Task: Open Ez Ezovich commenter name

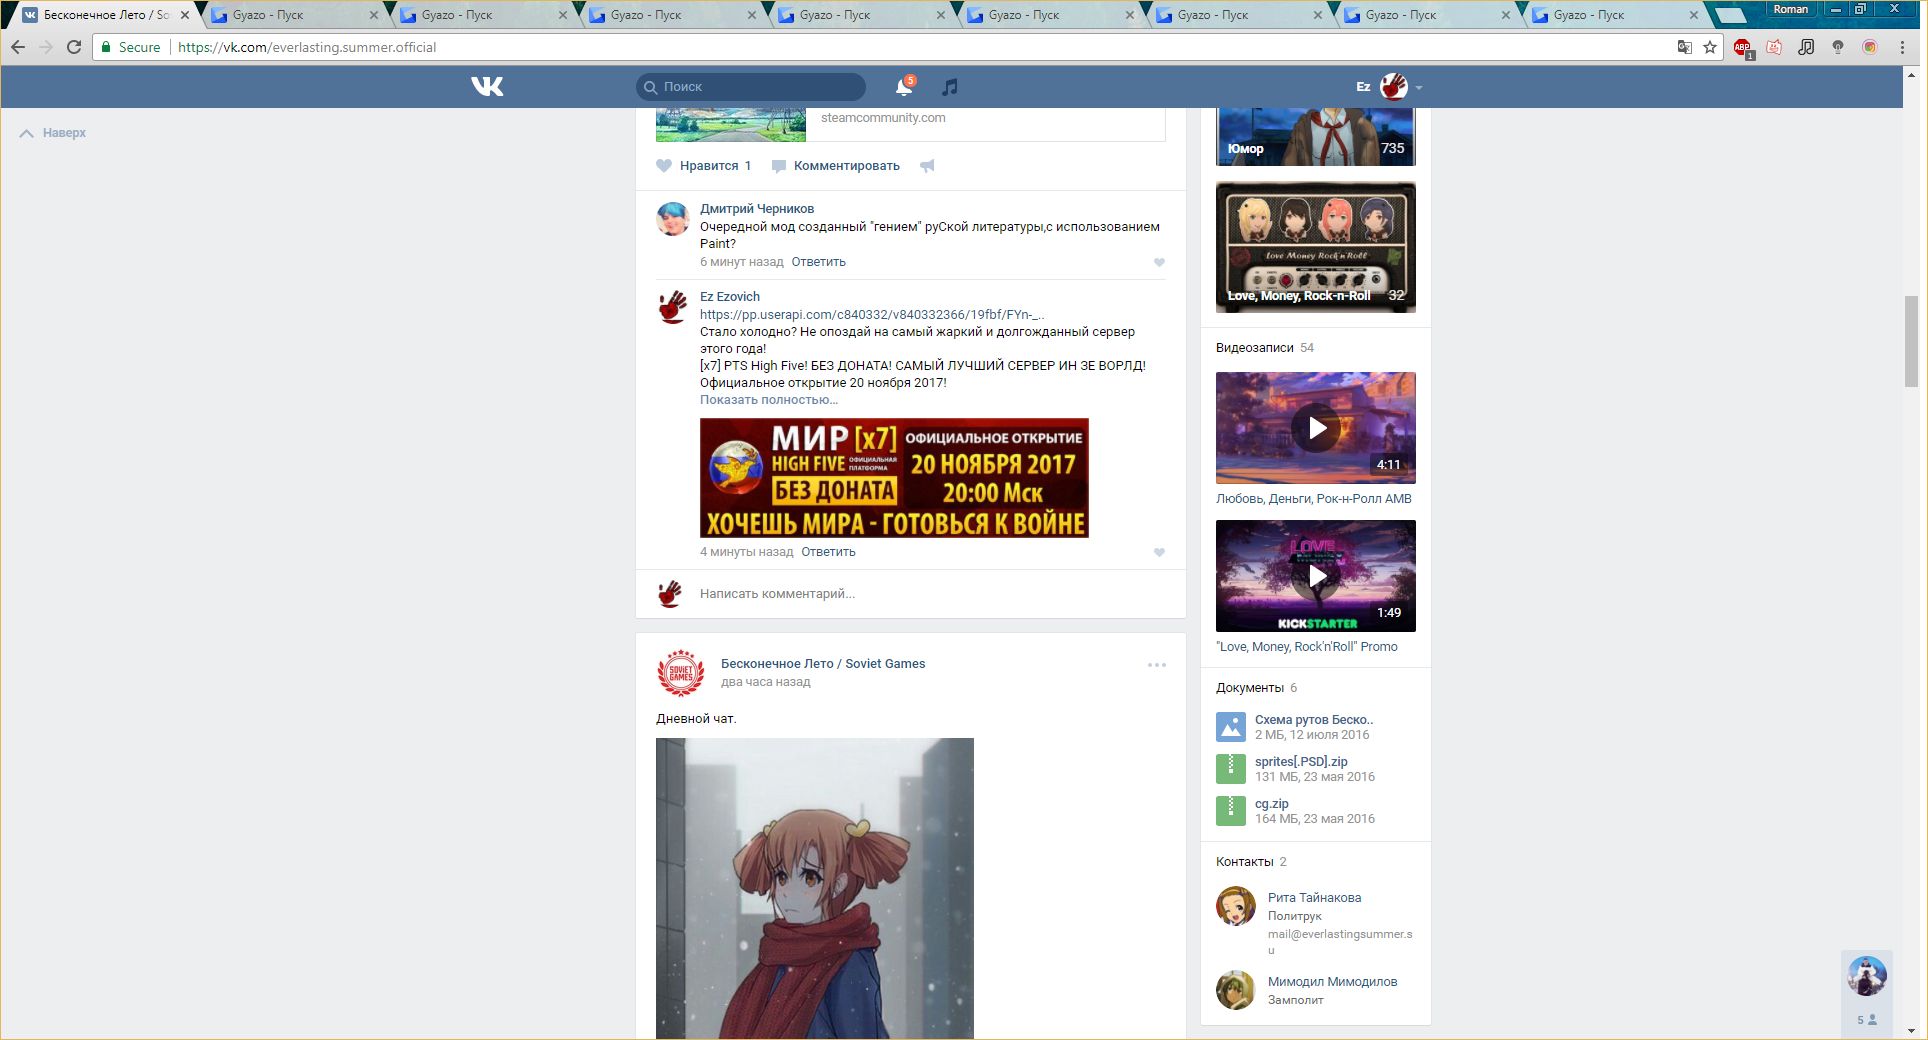Action: (x=730, y=297)
